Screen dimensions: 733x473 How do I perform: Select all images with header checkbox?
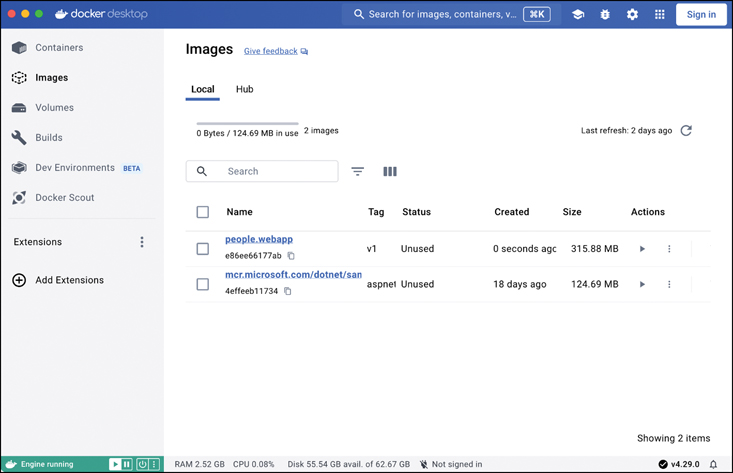pos(203,212)
